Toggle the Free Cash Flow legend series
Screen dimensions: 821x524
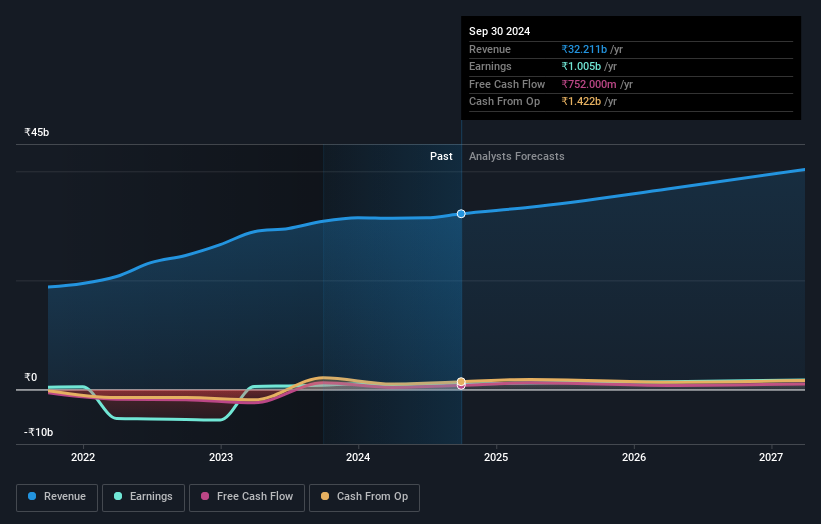(247, 497)
